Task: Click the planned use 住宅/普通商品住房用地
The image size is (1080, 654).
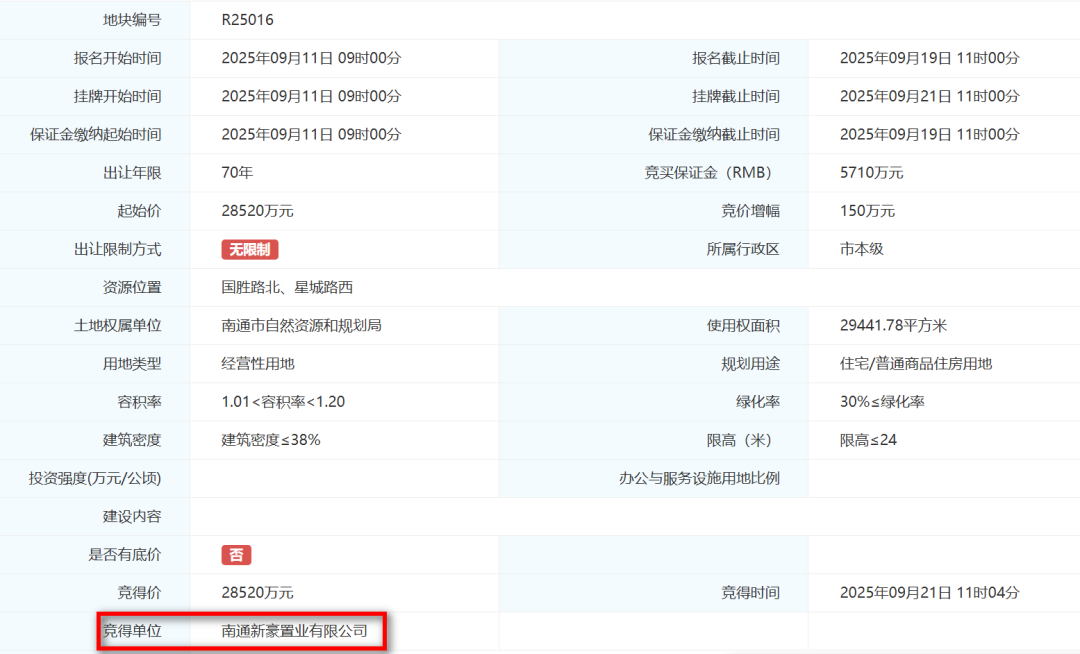Action: click(x=916, y=363)
